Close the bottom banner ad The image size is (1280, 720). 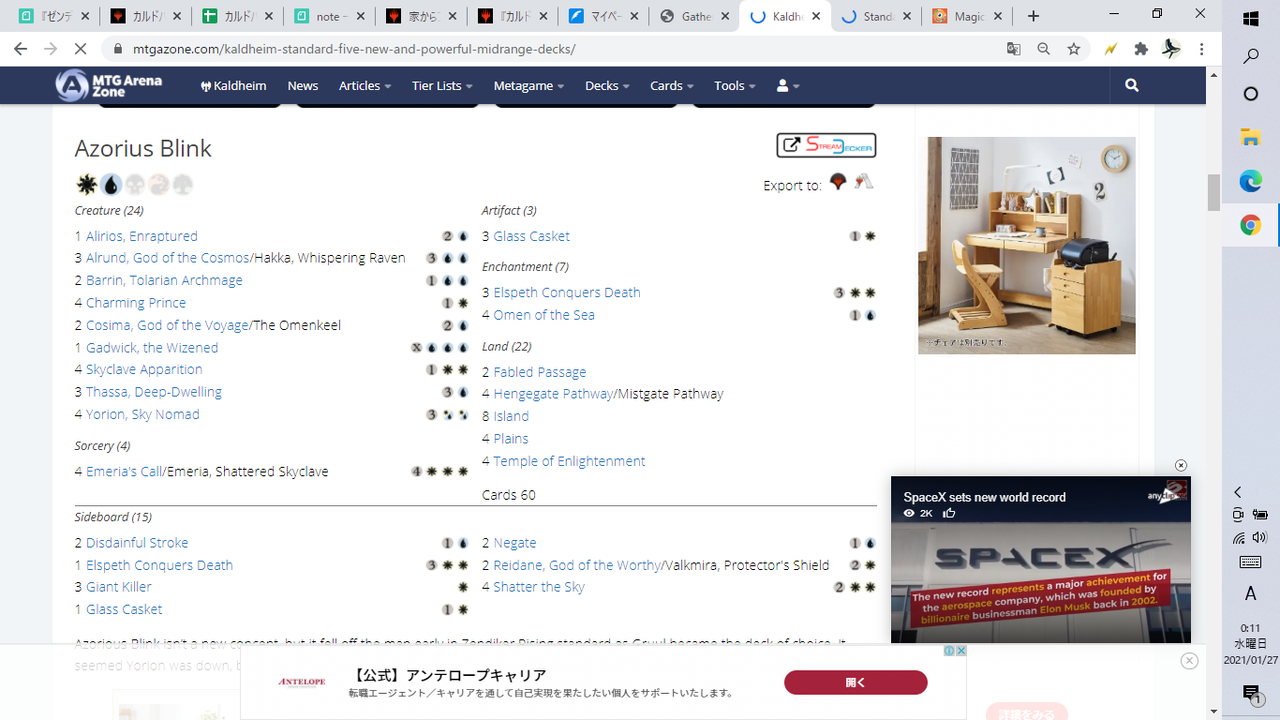click(1189, 660)
